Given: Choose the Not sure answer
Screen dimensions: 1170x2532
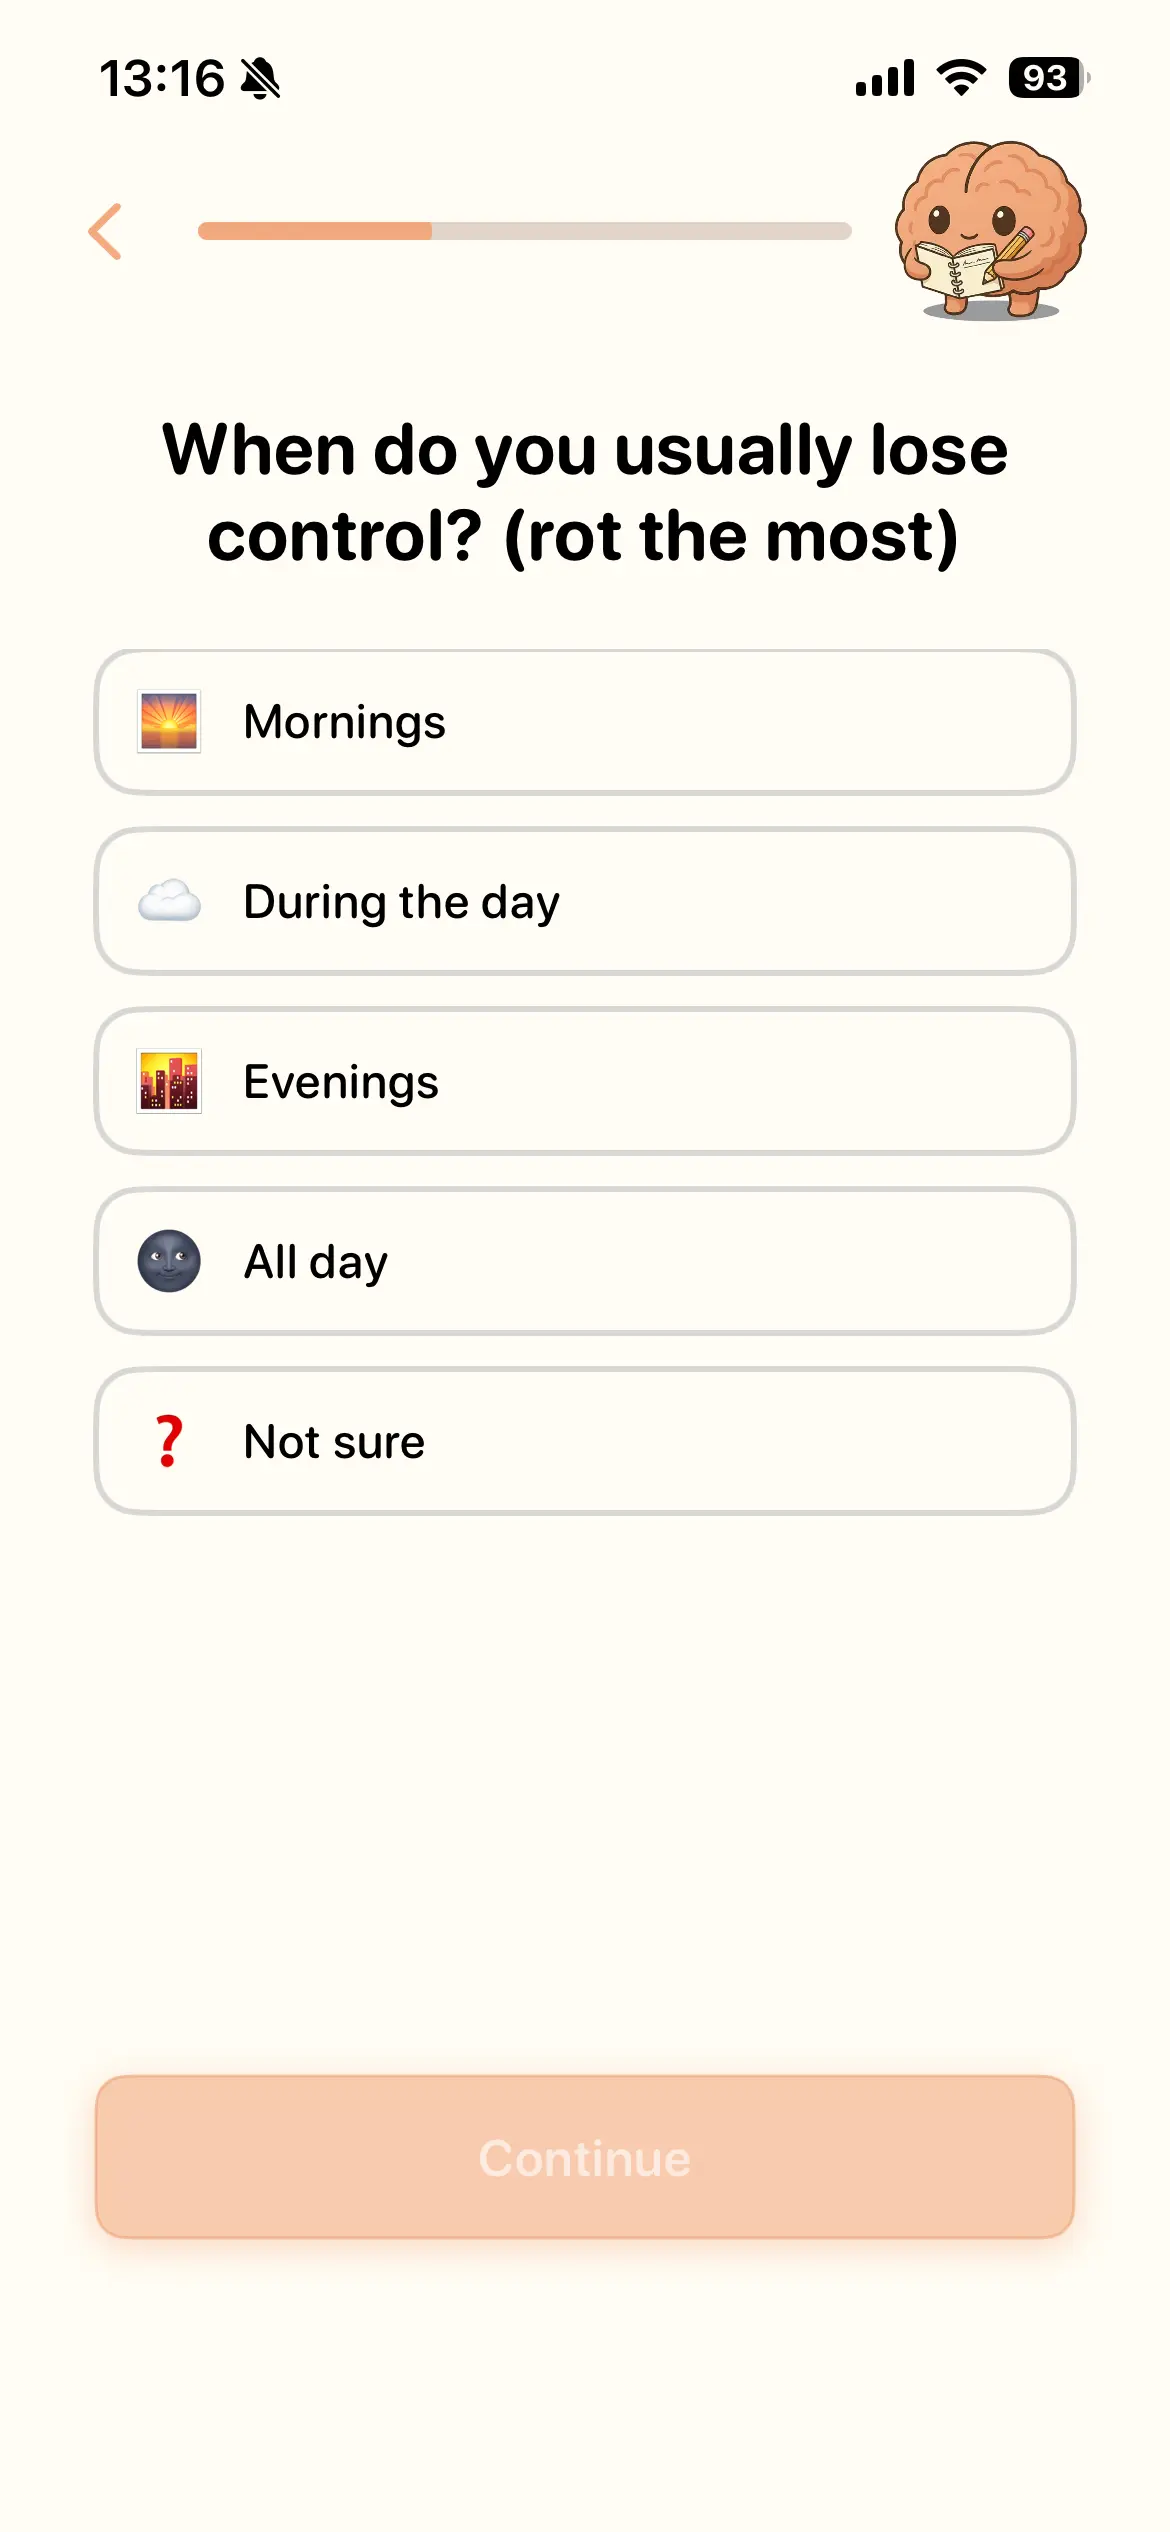Looking at the screenshot, I should pyautogui.click(x=585, y=1442).
